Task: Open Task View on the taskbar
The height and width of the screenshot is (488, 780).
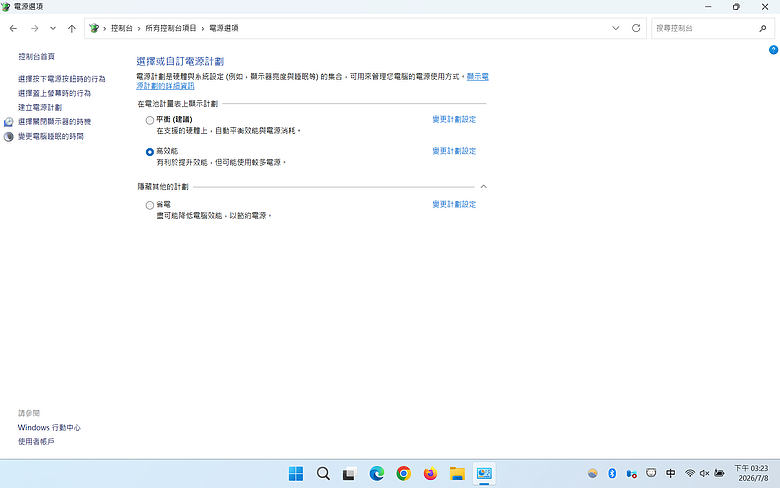Action: [x=350, y=474]
